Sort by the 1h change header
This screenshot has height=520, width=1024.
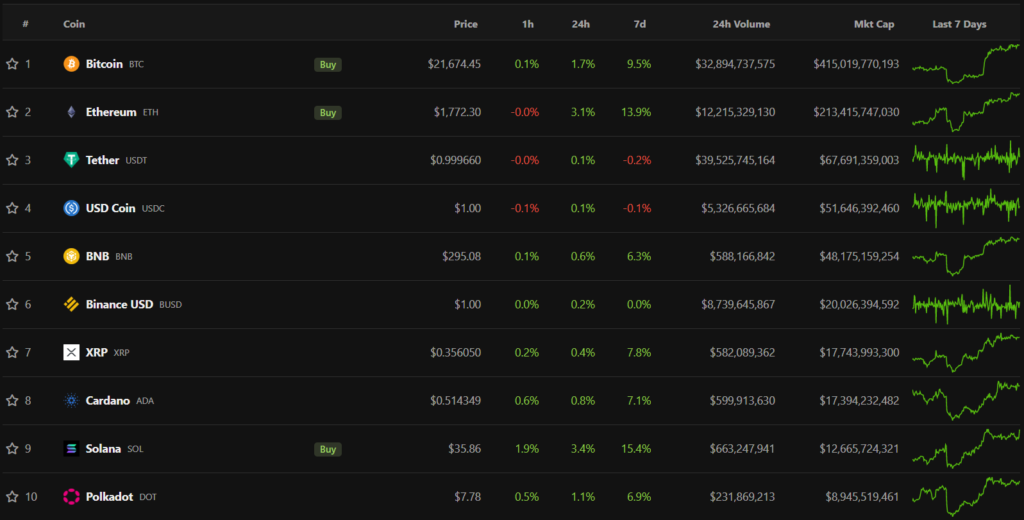coord(528,24)
